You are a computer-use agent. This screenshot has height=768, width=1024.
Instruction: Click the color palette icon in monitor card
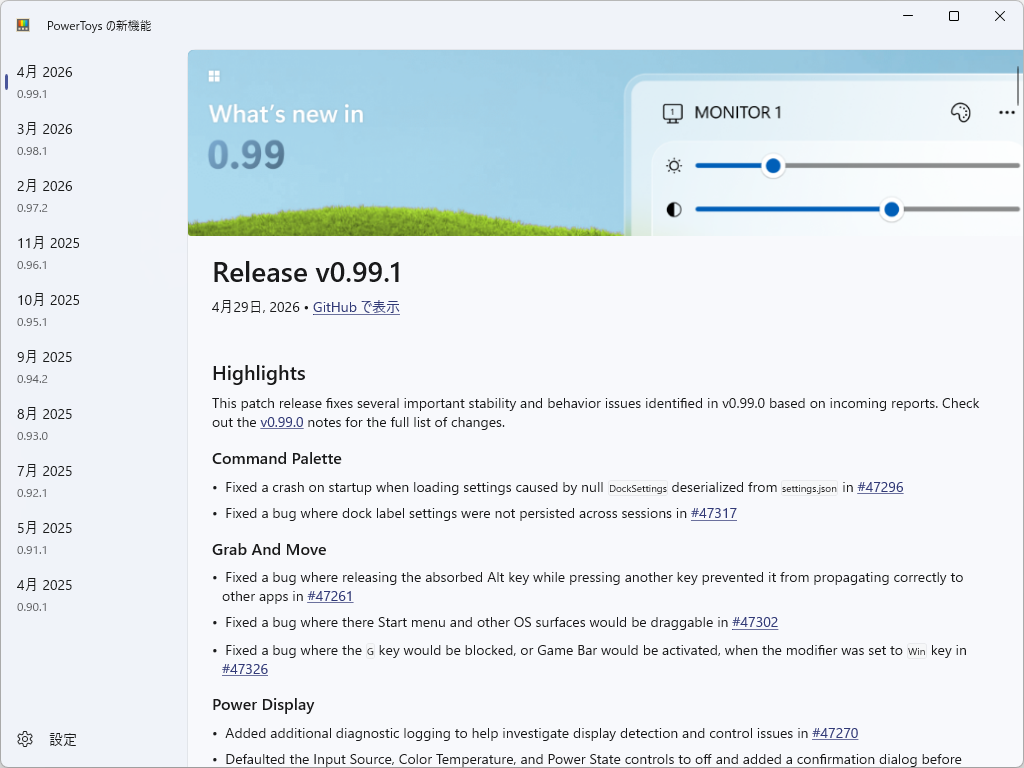coord(961,113)
